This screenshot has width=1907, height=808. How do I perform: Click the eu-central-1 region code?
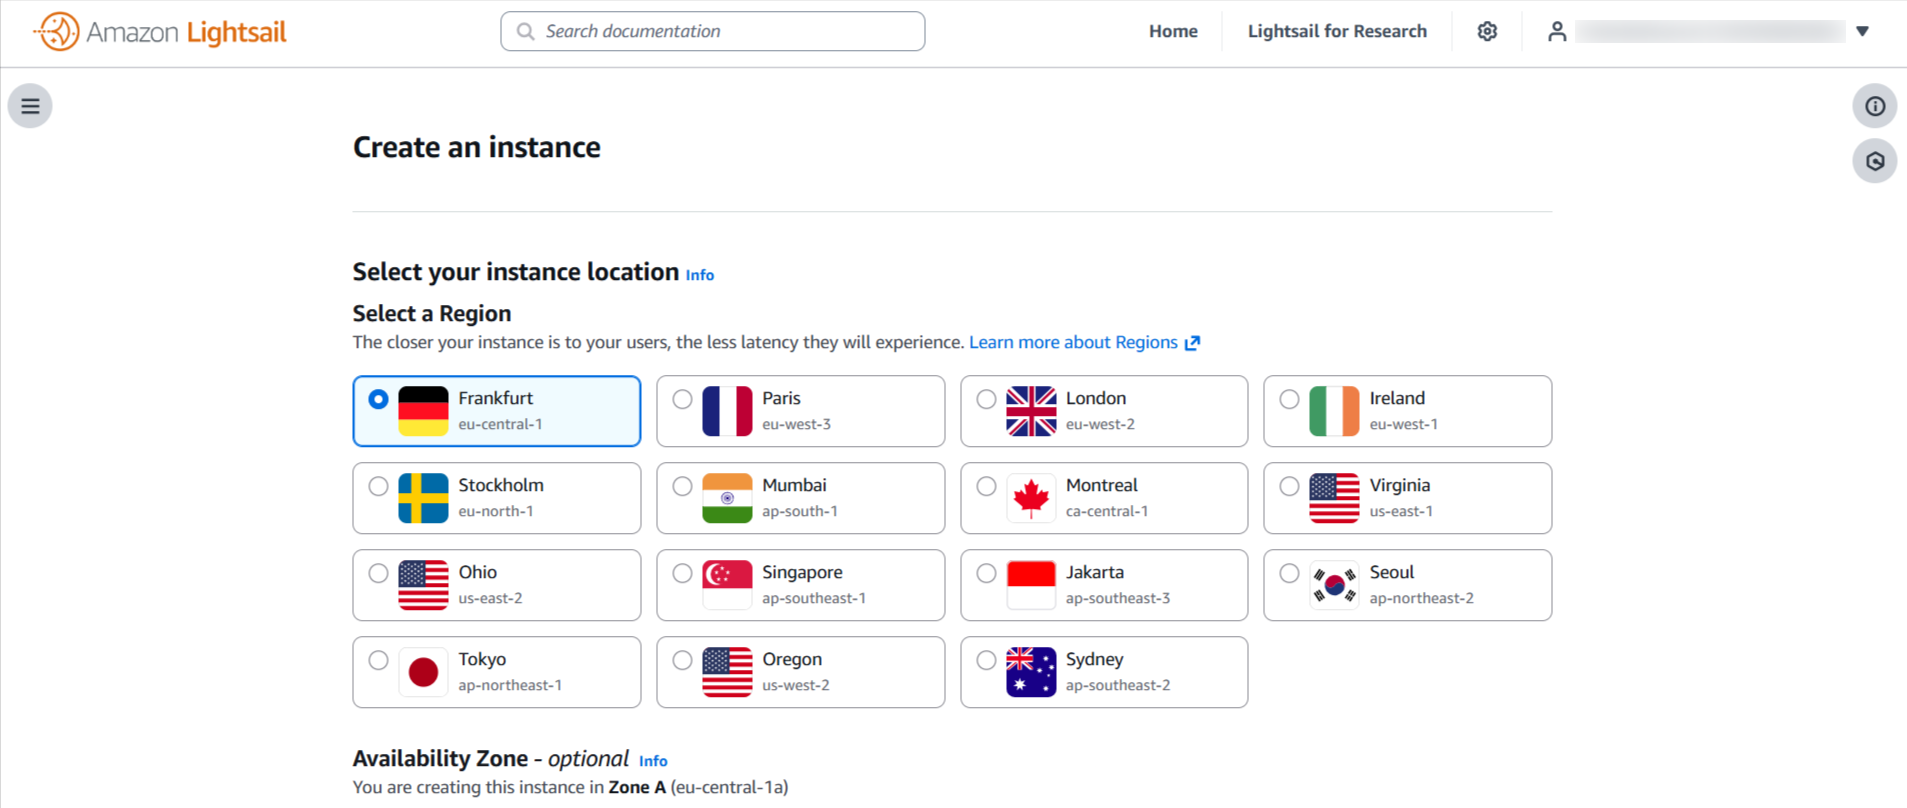[x=500, y=424]
